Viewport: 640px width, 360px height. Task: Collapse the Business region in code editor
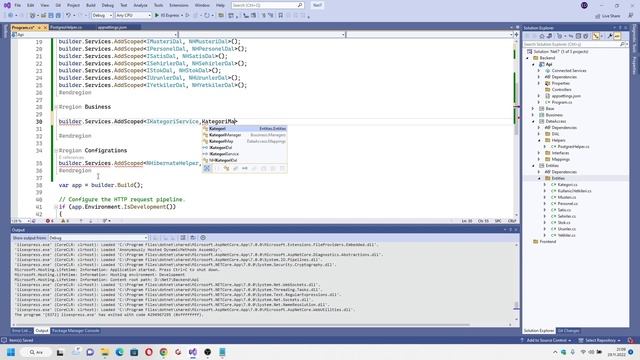pos(56,107)
